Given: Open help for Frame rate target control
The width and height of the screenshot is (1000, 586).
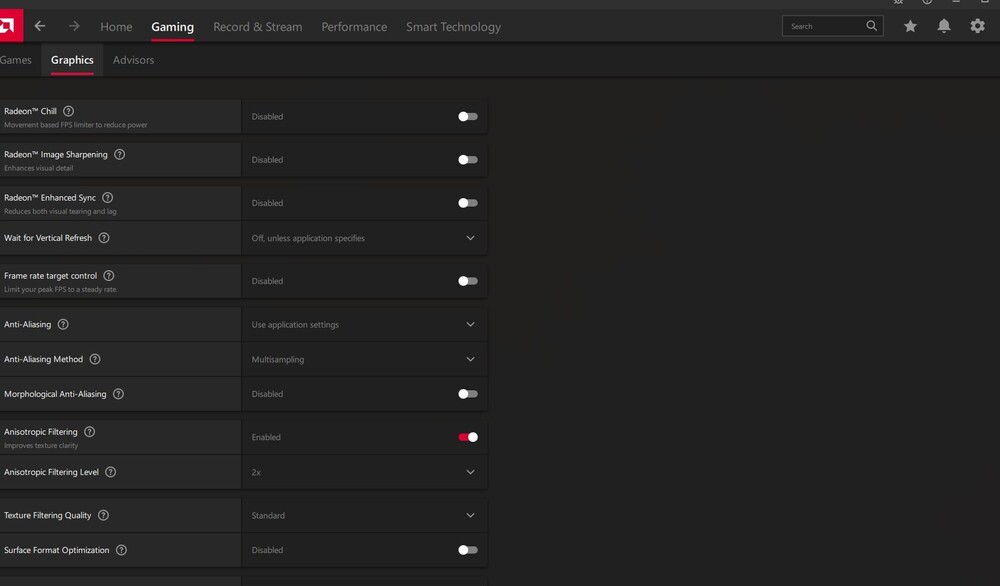Looking at the screenshot, I should tap(109, 276).
